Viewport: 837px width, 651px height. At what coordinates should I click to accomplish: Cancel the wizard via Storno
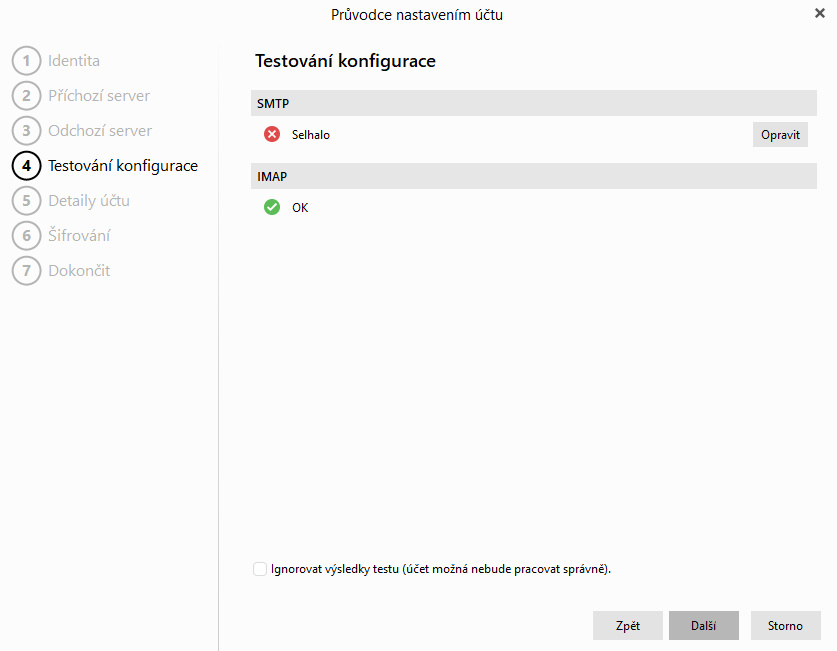(x=785, y=626)
